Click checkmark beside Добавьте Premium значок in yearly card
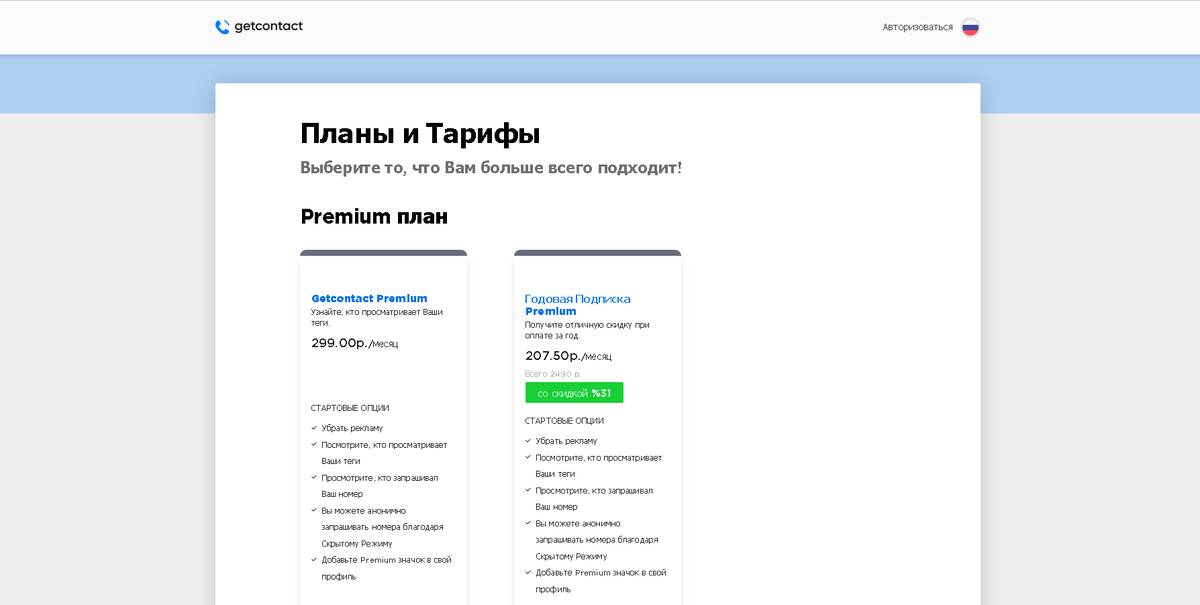 528,573
